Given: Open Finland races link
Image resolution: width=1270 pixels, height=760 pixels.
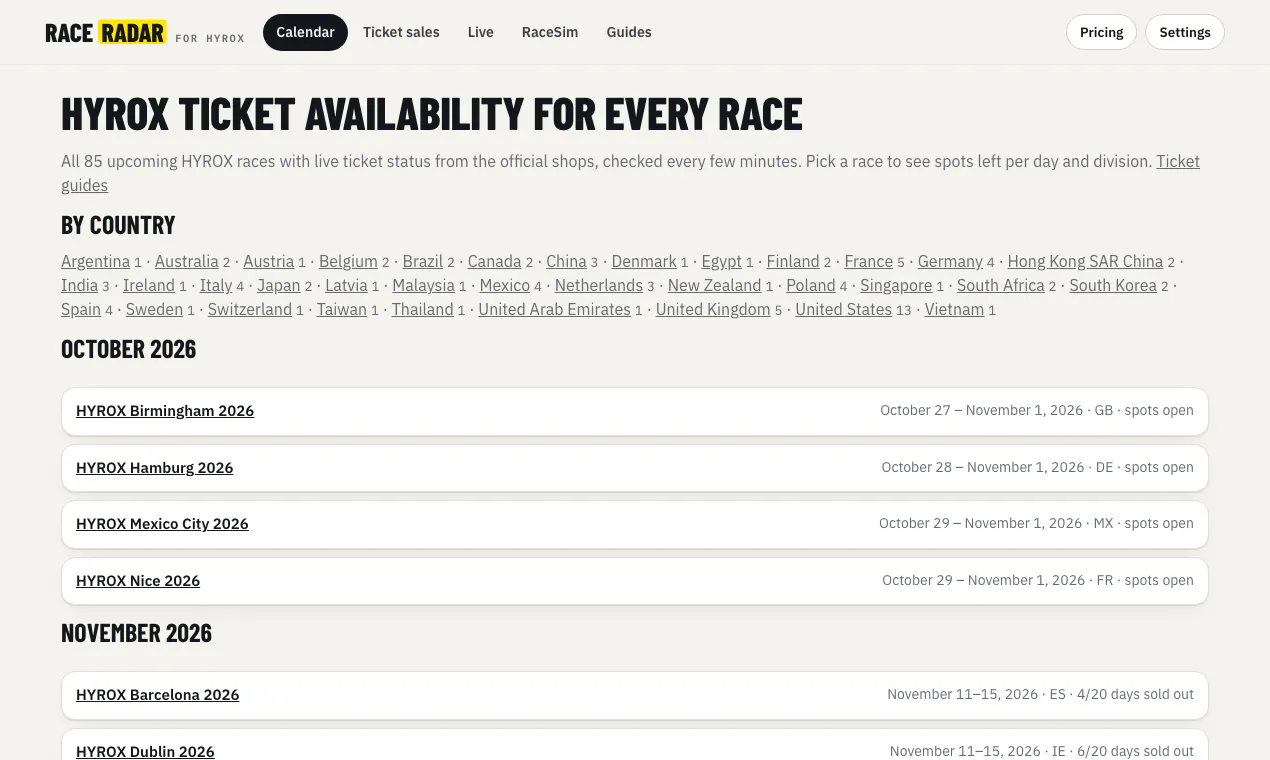Looking at the screenshot, I should (x=793, y=261).
